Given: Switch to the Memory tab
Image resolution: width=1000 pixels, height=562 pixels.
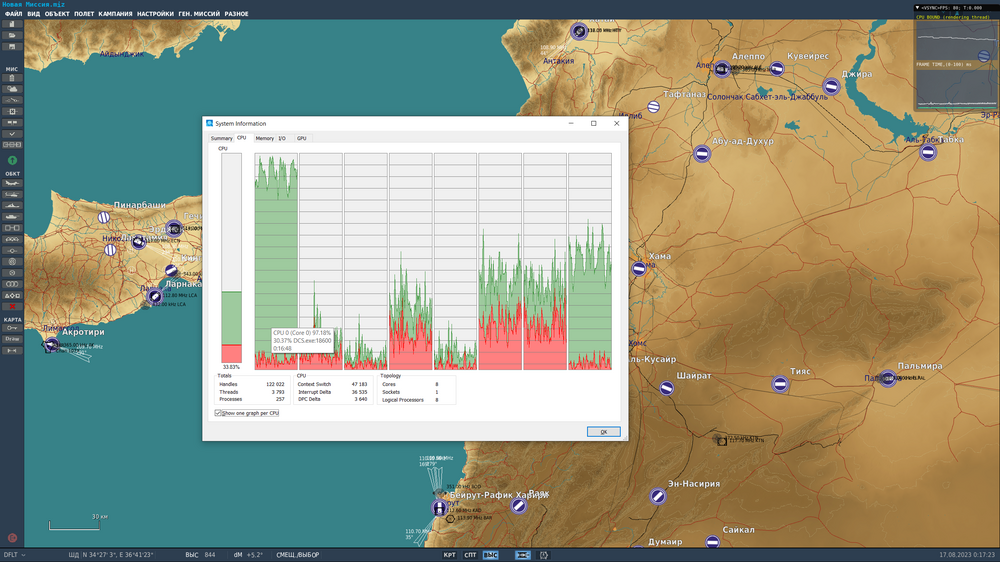Looking at the screenshot, I should tap(264, 138).
